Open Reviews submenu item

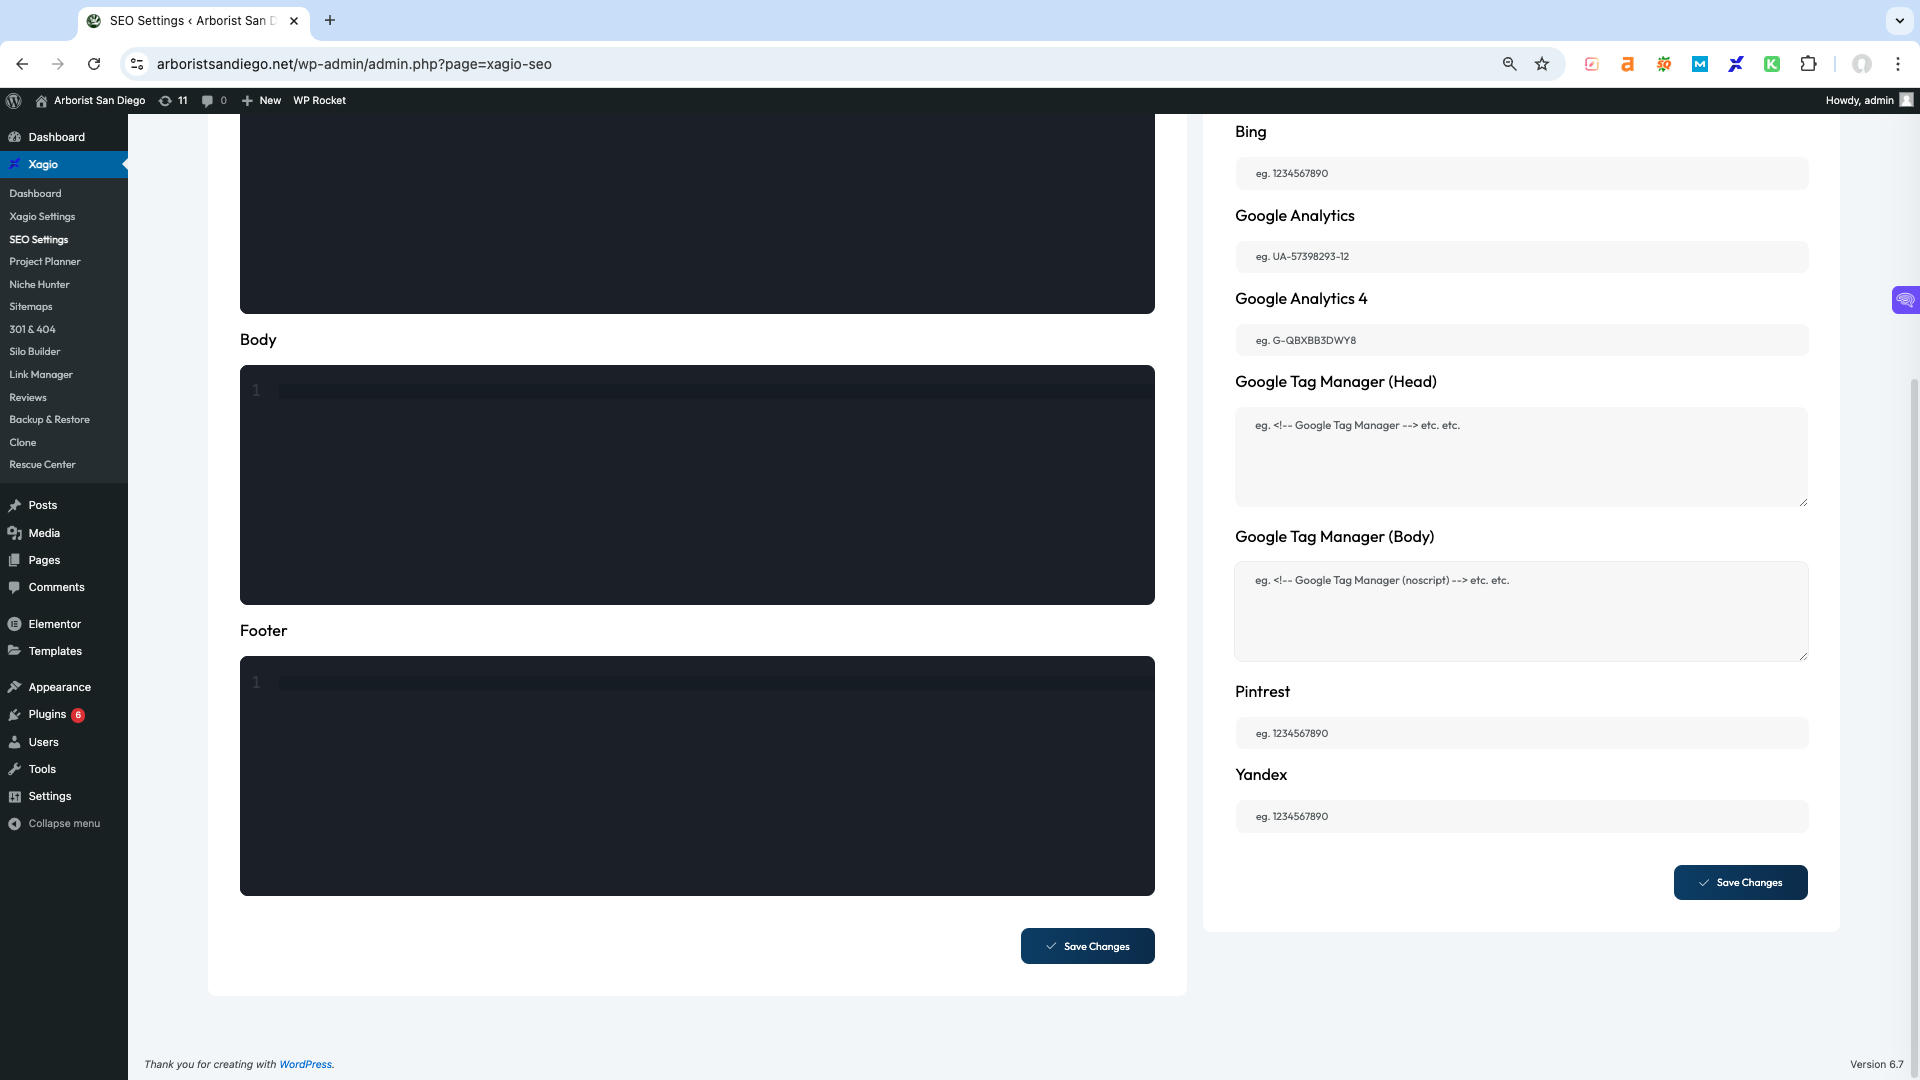[x=28, y=397]
